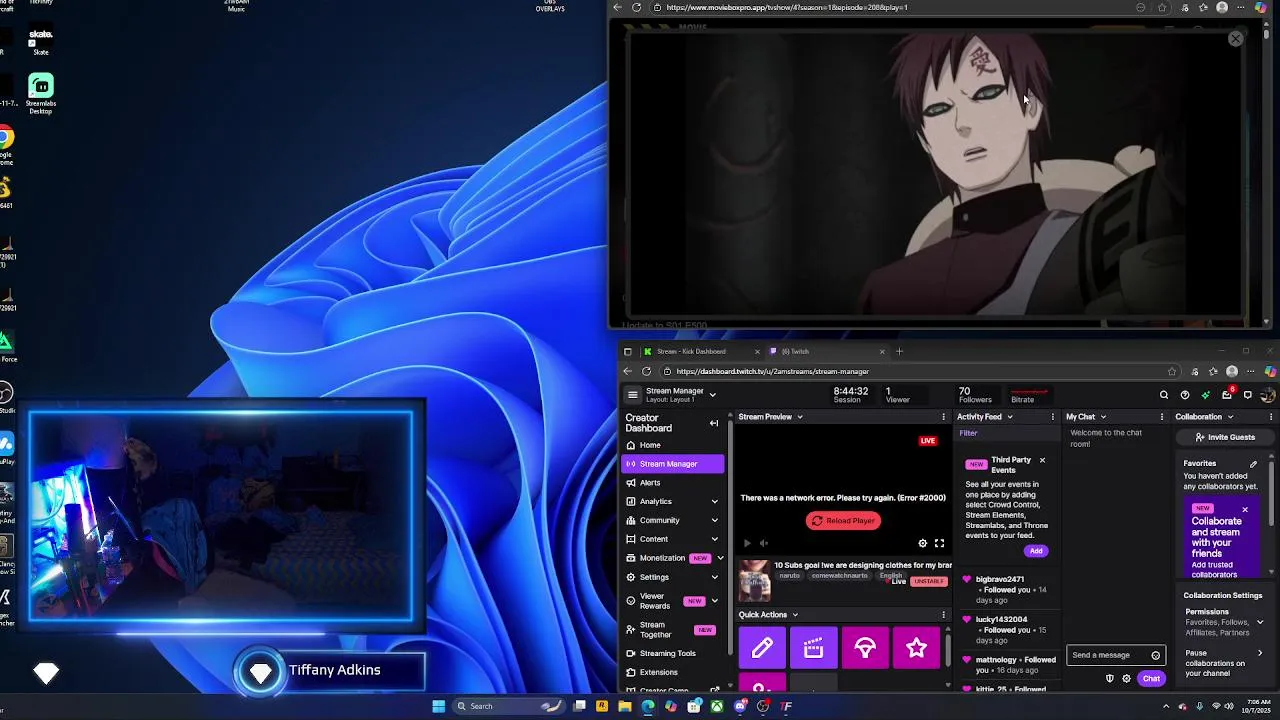Switch to Stream - Kick Dashboard tab
The image size is (1280, 720).
[x=700, y=352]
